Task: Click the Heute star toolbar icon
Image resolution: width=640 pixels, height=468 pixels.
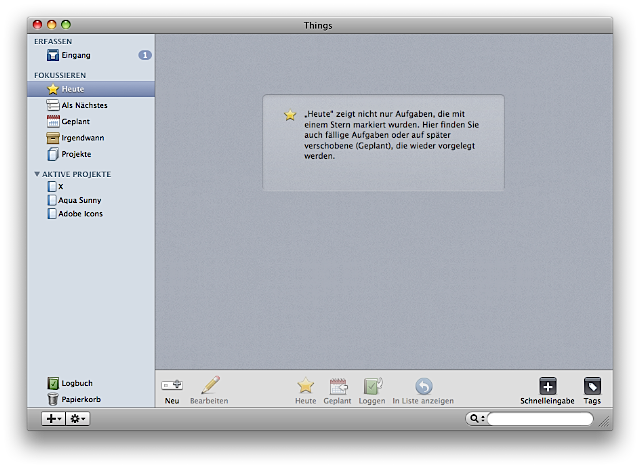Action: 305,386
